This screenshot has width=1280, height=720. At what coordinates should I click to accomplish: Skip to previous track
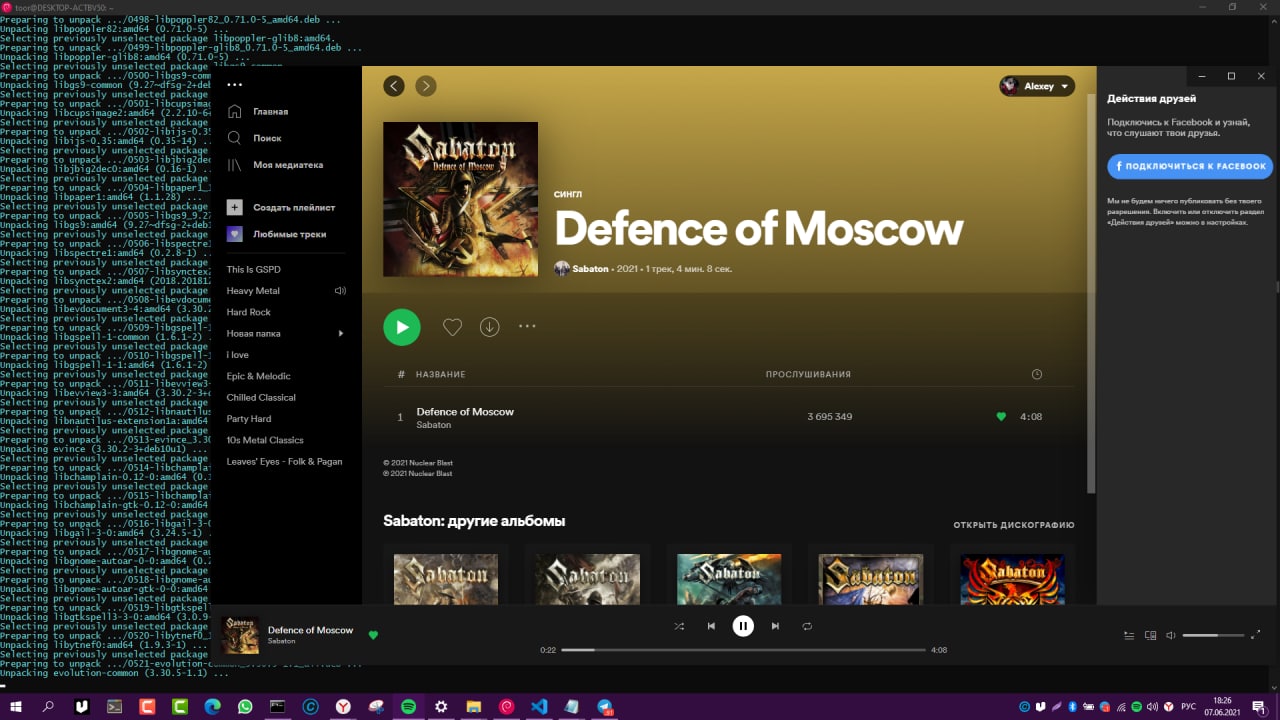point(711,626)
